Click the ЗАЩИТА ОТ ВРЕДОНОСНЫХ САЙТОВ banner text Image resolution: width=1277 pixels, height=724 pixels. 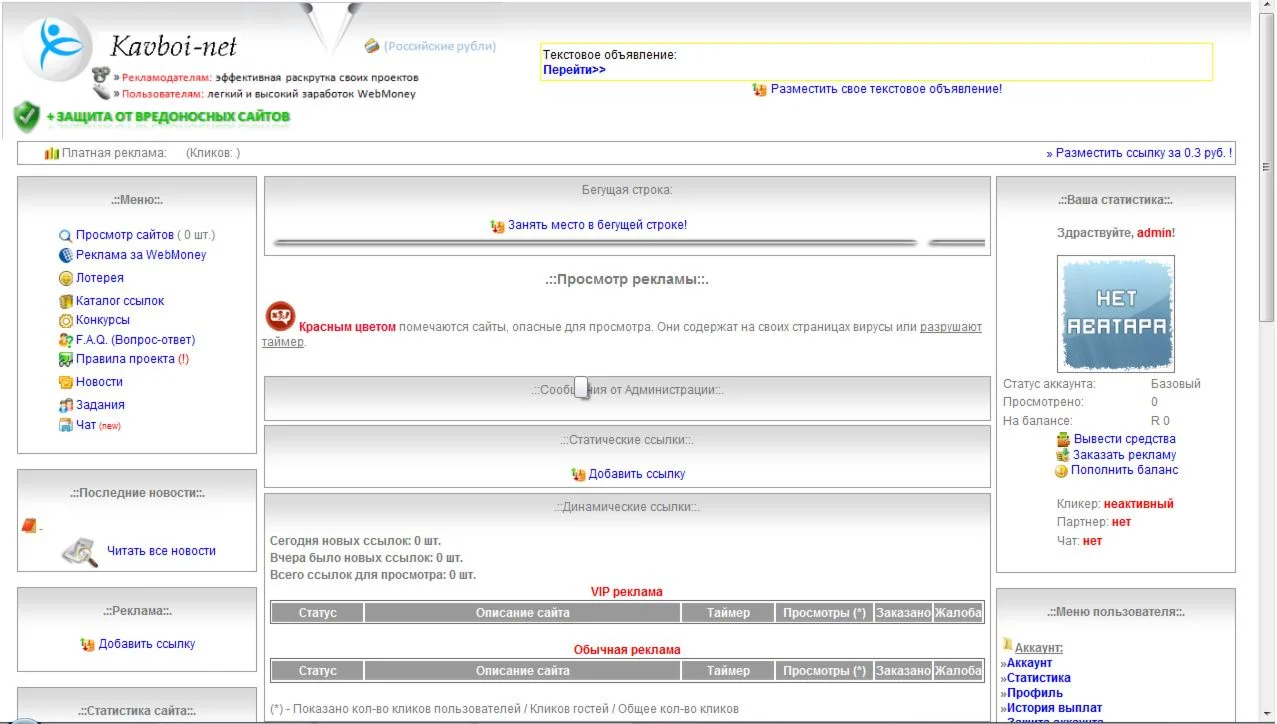tap(168, 117)
